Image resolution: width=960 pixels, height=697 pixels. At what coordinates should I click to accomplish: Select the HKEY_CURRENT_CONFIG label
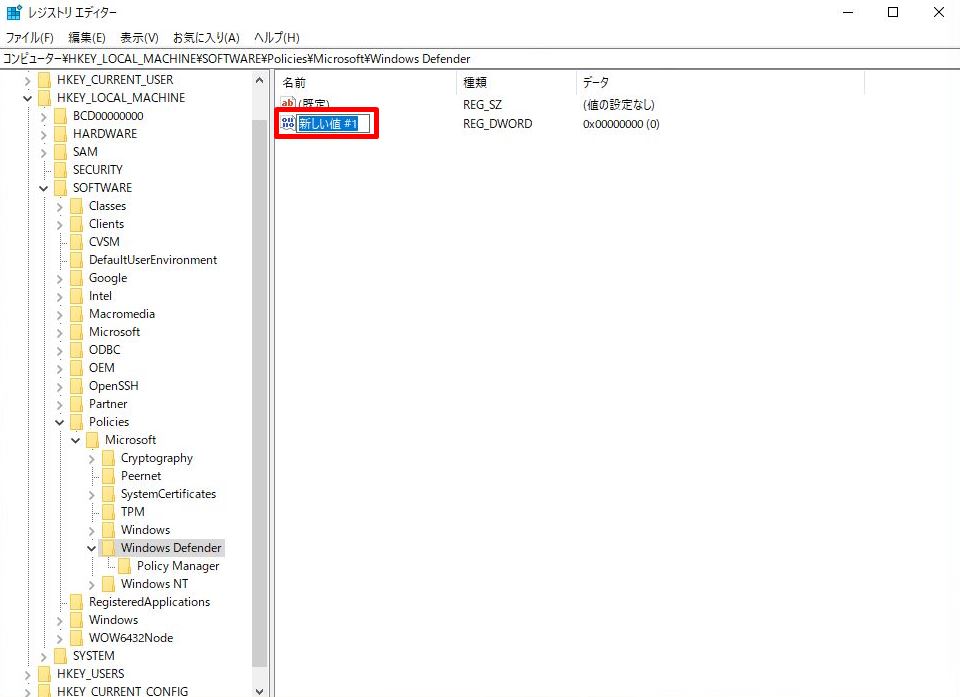122,691
